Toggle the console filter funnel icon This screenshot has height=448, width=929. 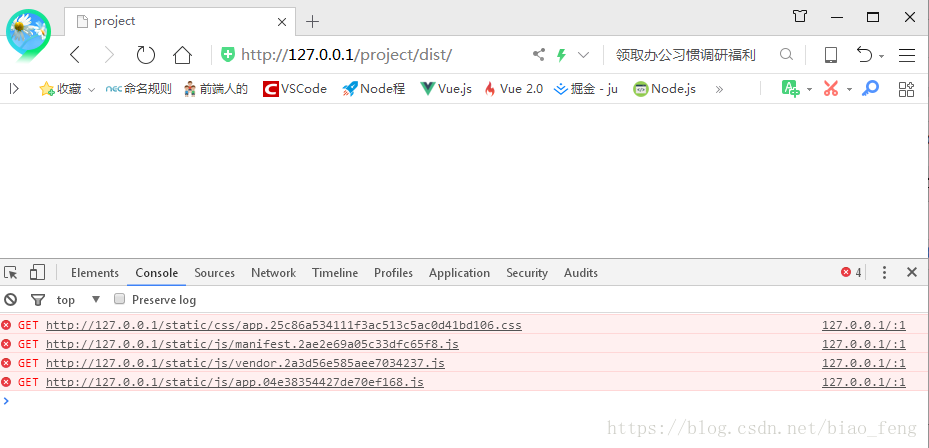(38, 300)
